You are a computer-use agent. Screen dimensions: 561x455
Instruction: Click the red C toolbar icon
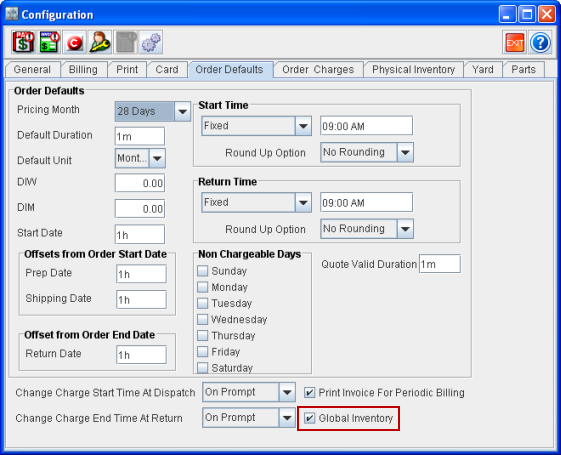74,42
